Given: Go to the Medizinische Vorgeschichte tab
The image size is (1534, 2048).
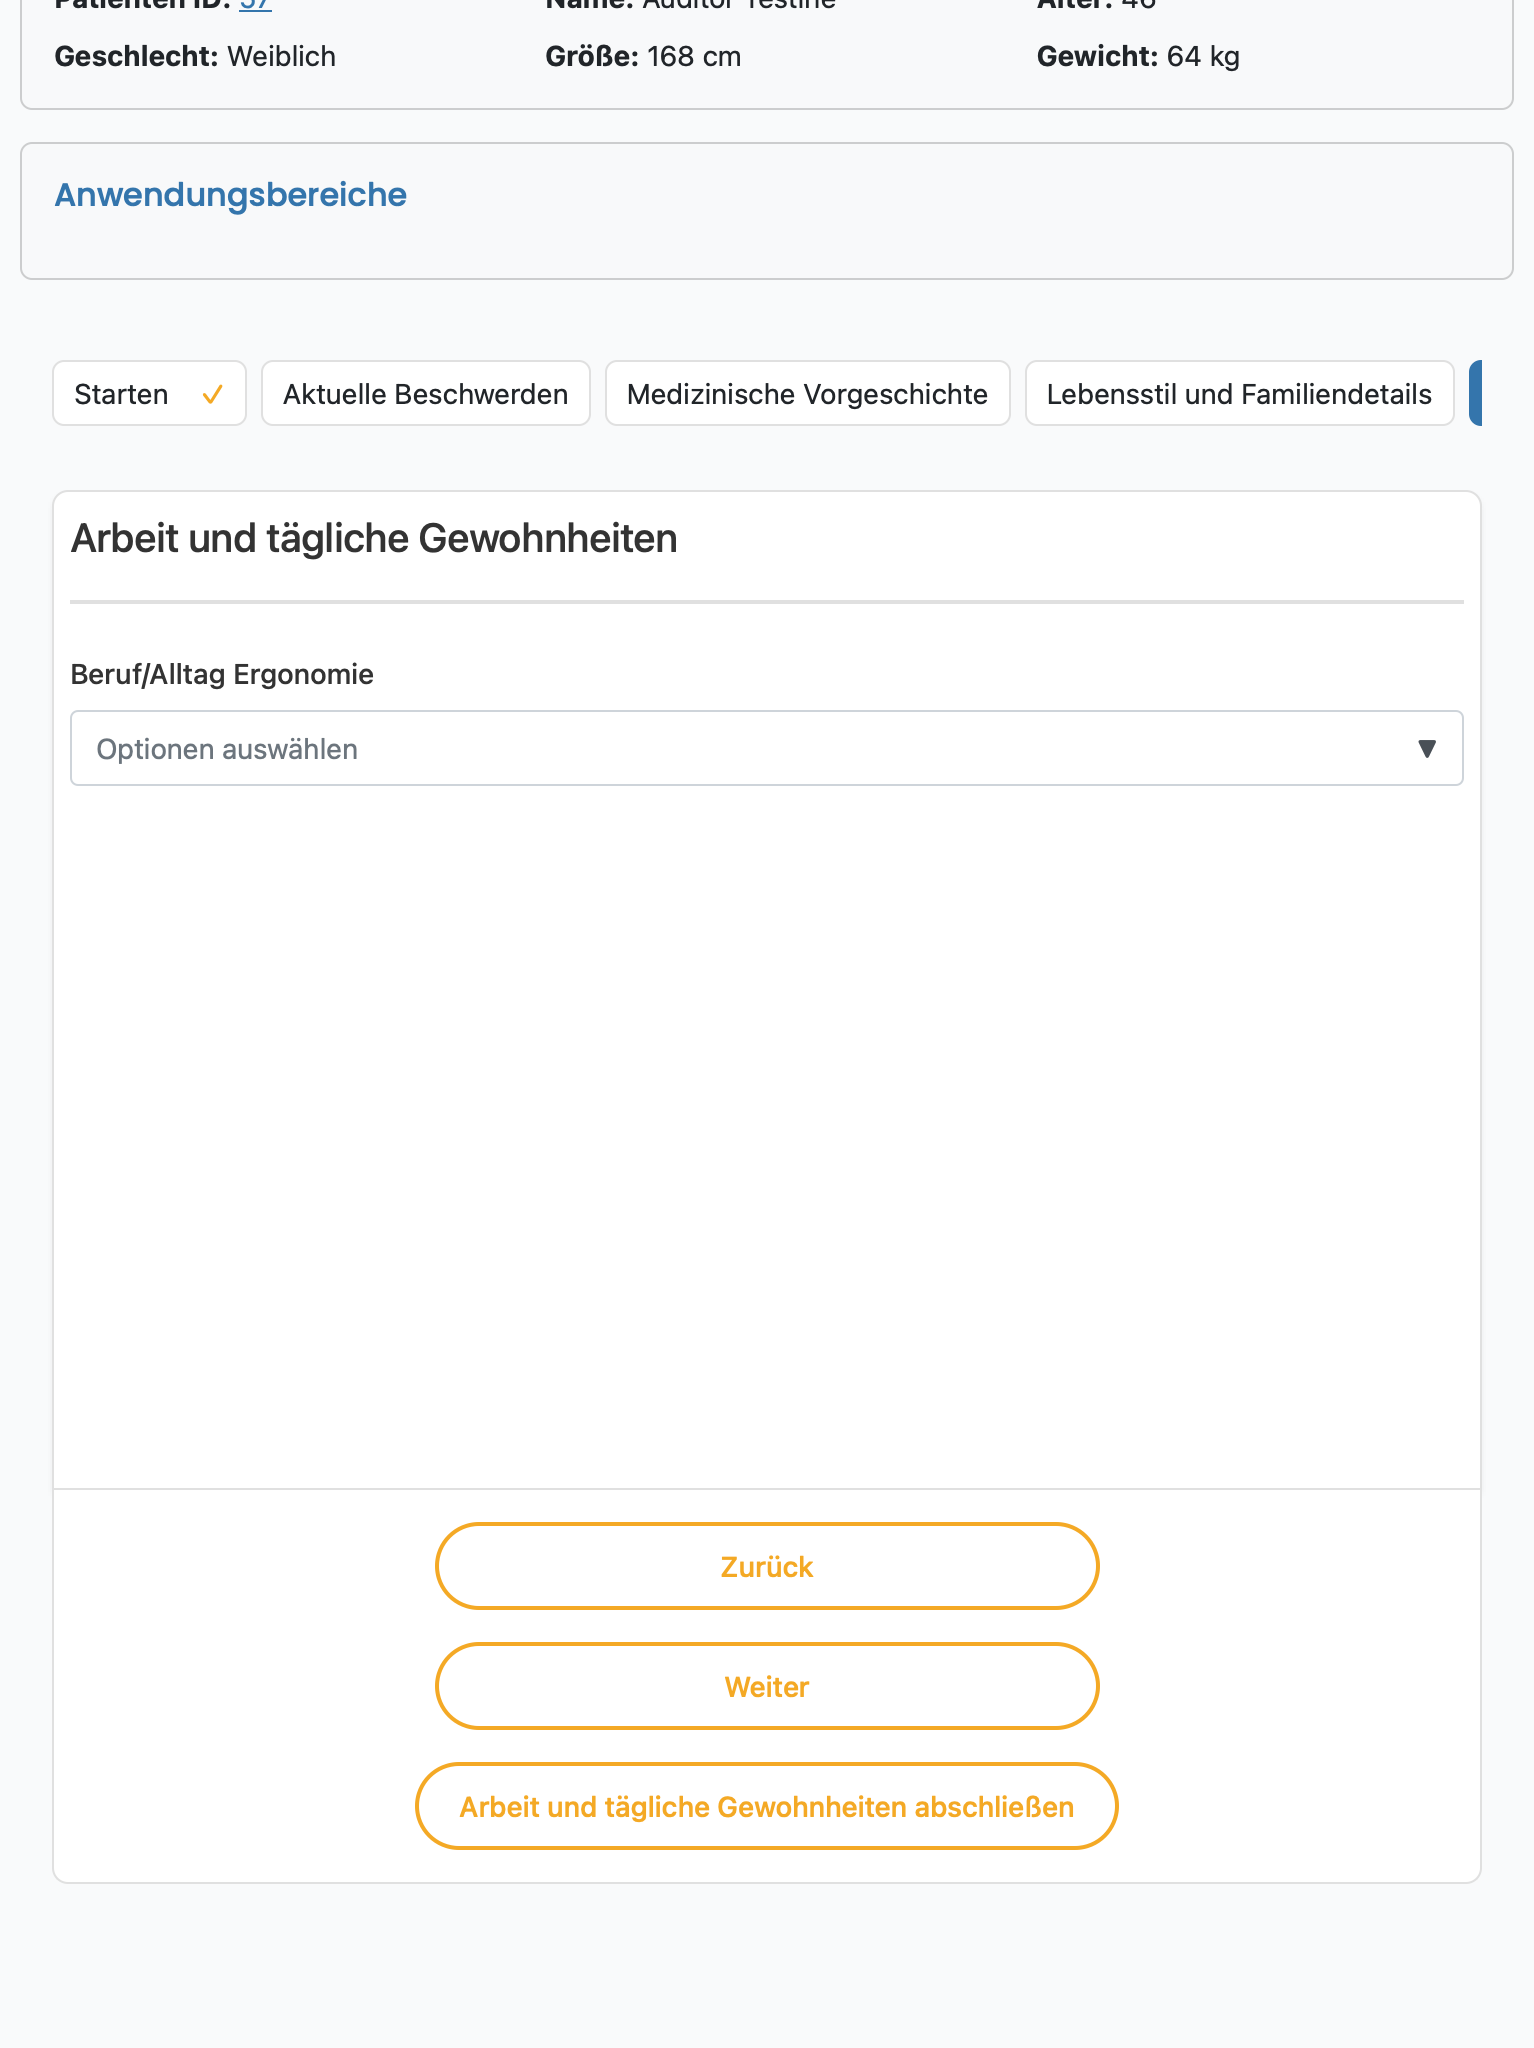Looking at the screenshot, I should tap(807, 393).
